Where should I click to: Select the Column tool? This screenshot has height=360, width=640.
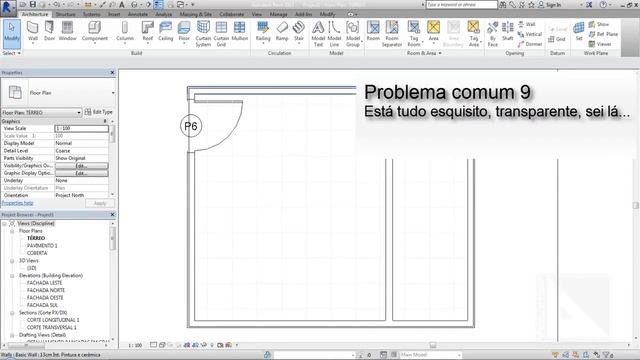point(125,32)
